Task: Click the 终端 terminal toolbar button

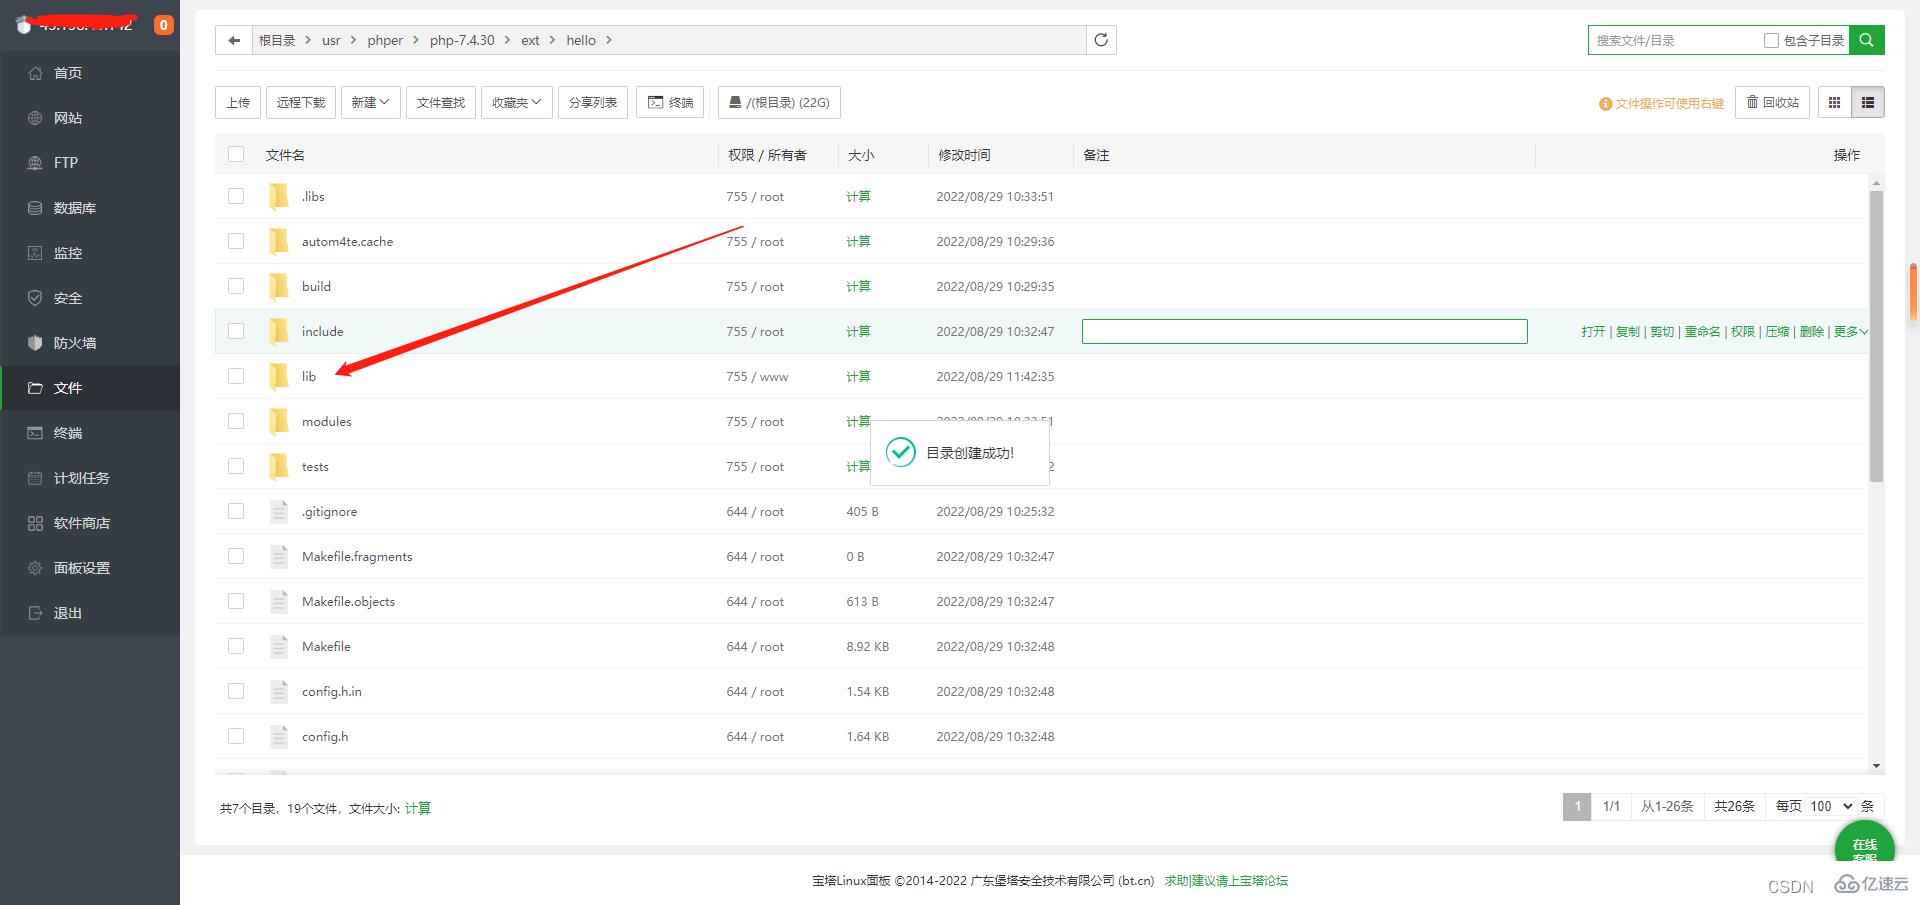Action: coord(670,102)
